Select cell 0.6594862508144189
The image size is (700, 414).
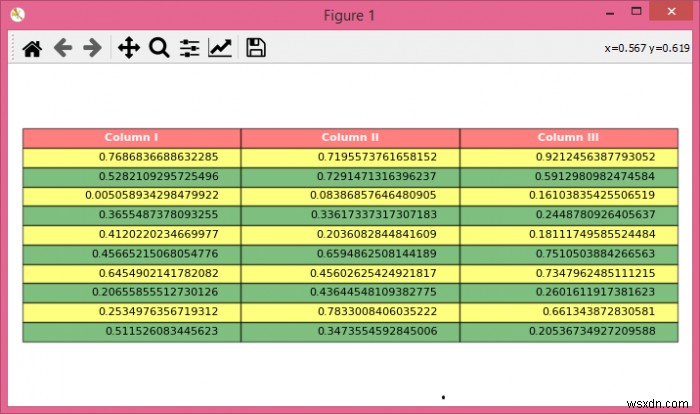pos(350,255)
